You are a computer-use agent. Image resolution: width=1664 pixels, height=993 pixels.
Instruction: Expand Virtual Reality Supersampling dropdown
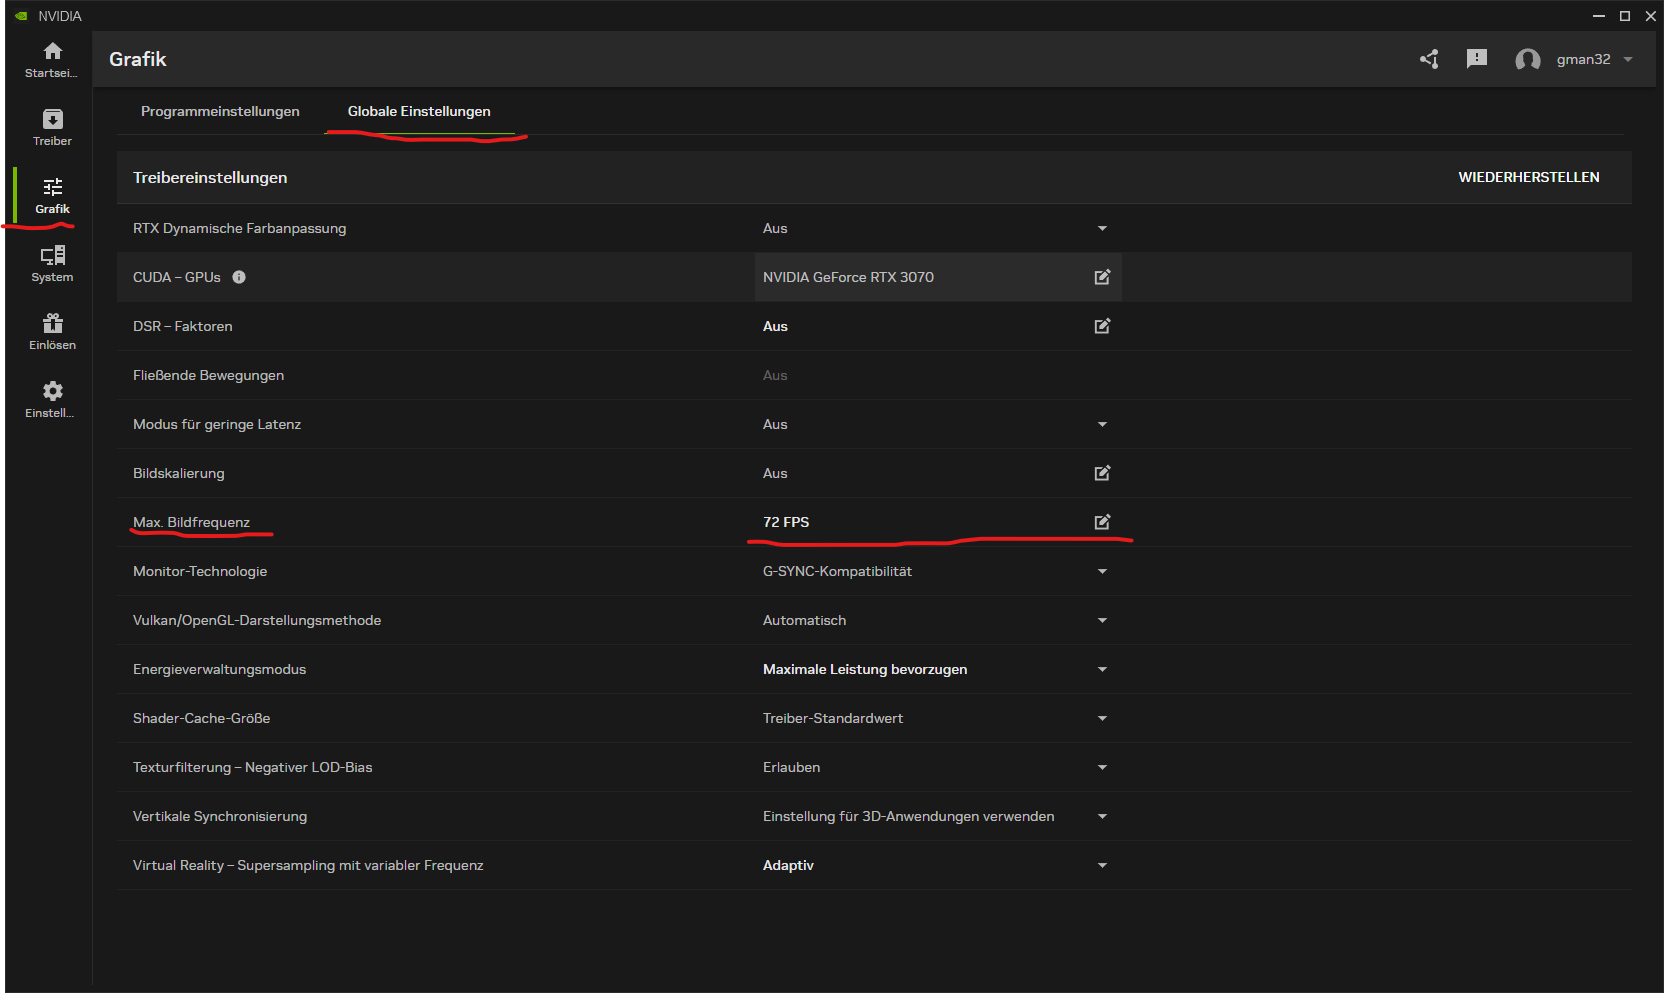[x=1102, y=865]
